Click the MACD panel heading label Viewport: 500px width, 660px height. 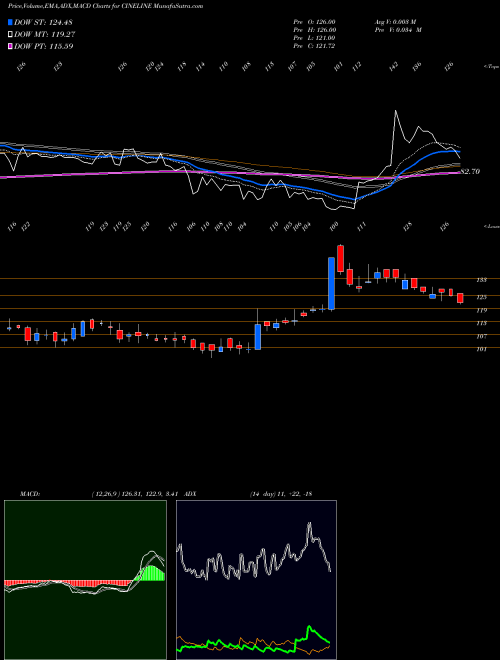coord(30,494)
